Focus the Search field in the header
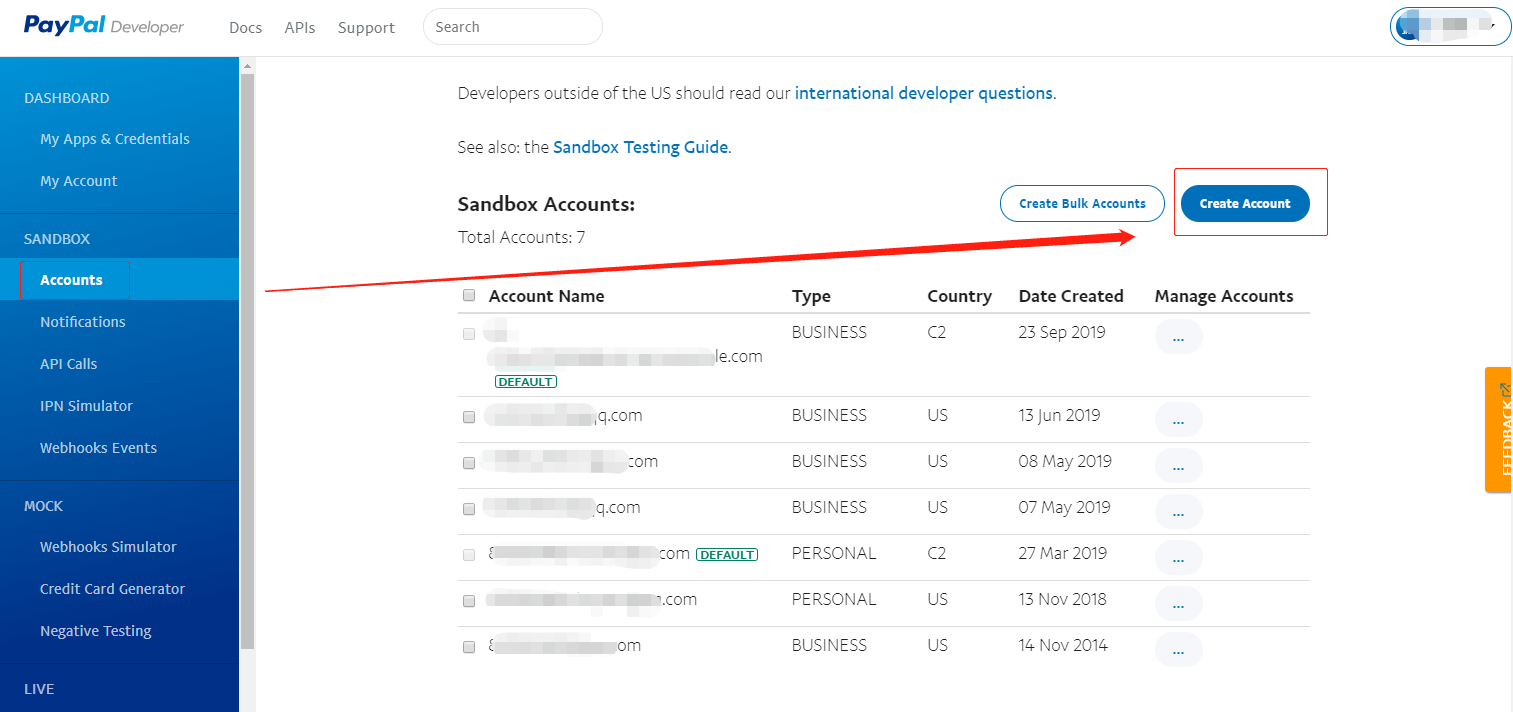 [x=513, y=27]
